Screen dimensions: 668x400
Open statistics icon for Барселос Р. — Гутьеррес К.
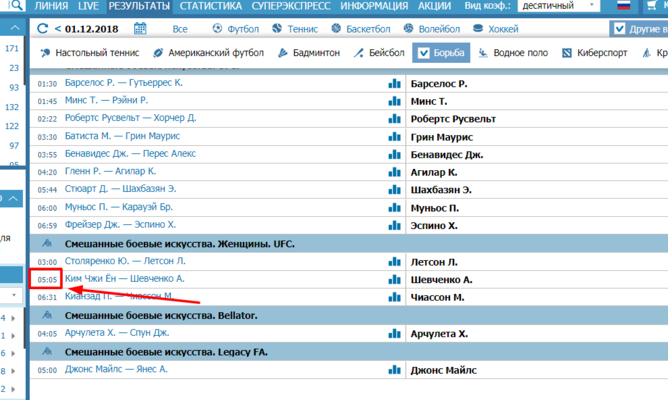(394, 84)
